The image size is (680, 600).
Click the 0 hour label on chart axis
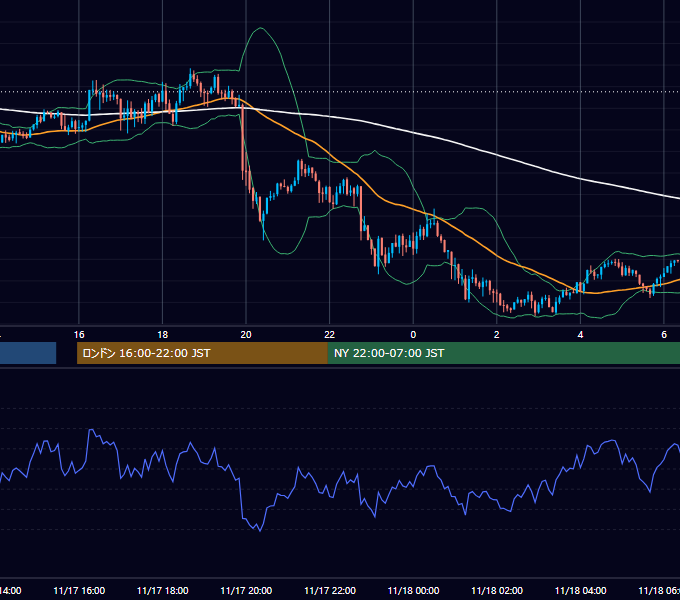click(413, 335)
